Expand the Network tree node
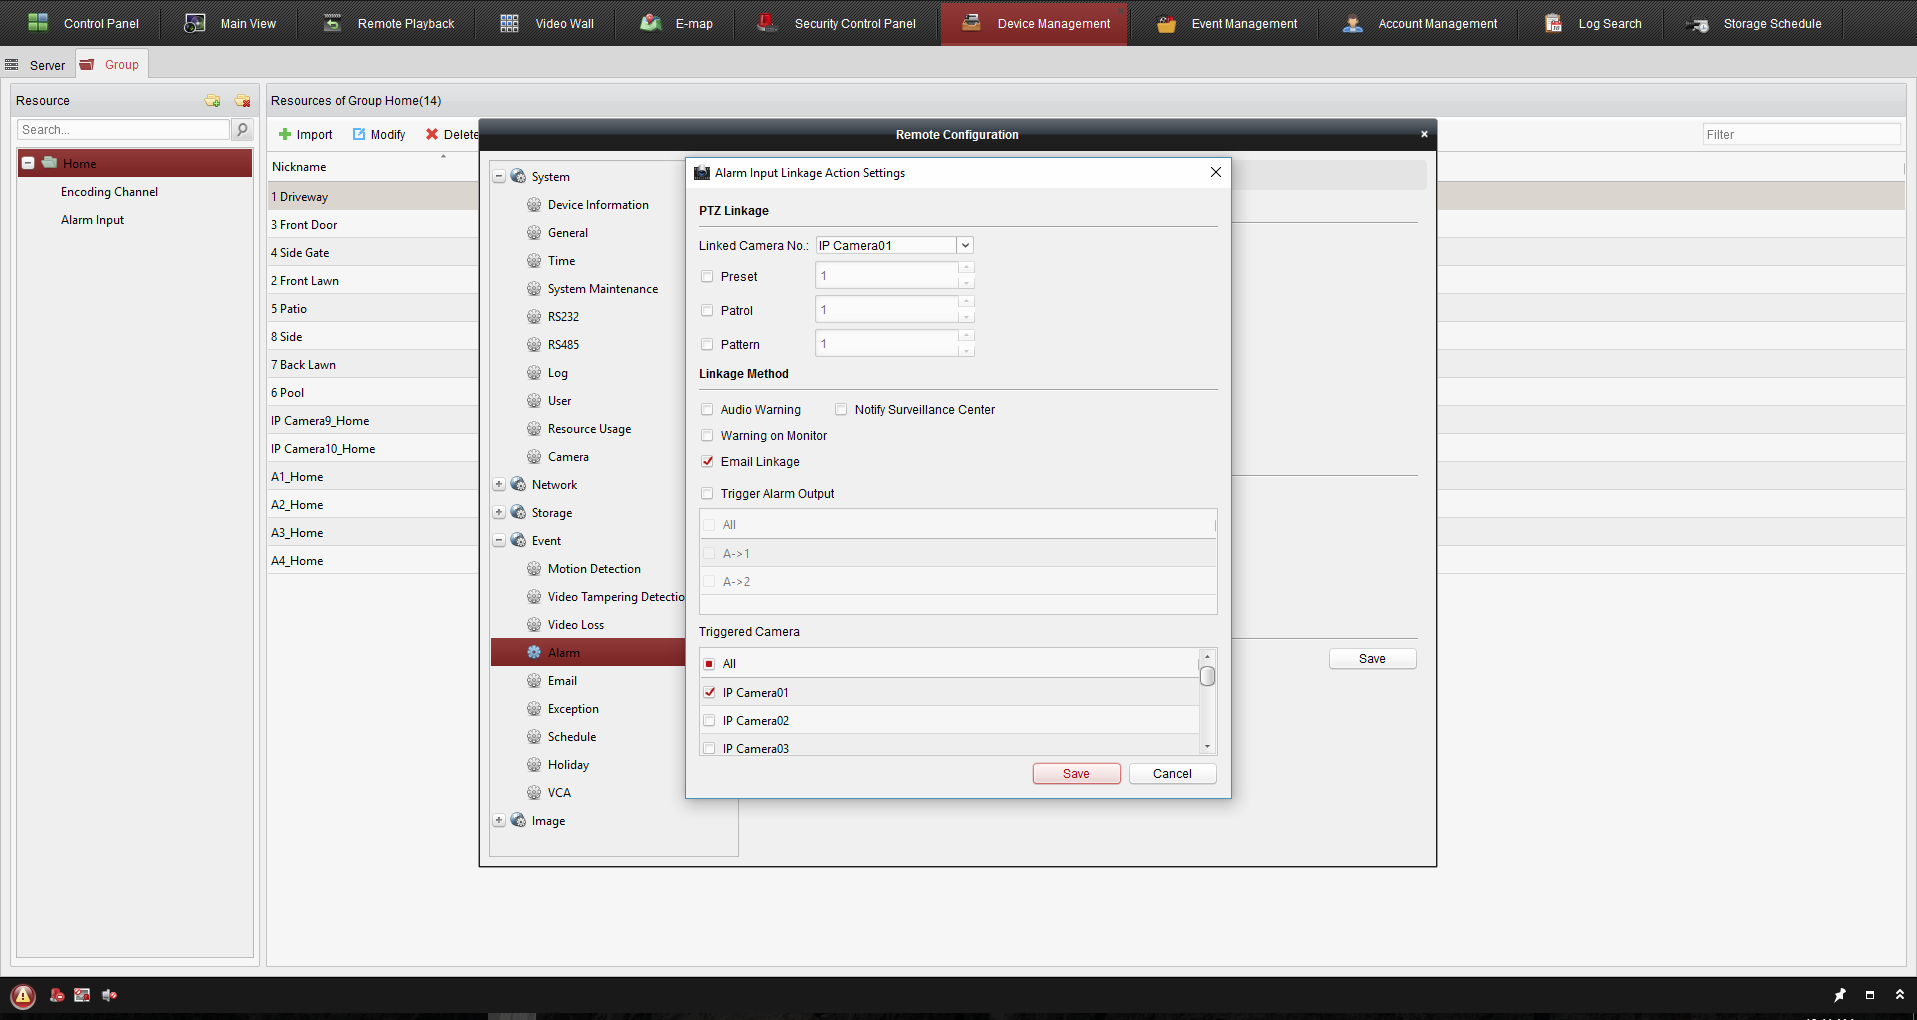The width and height of the screenshot is (1917, 1020). click(499, 485)
